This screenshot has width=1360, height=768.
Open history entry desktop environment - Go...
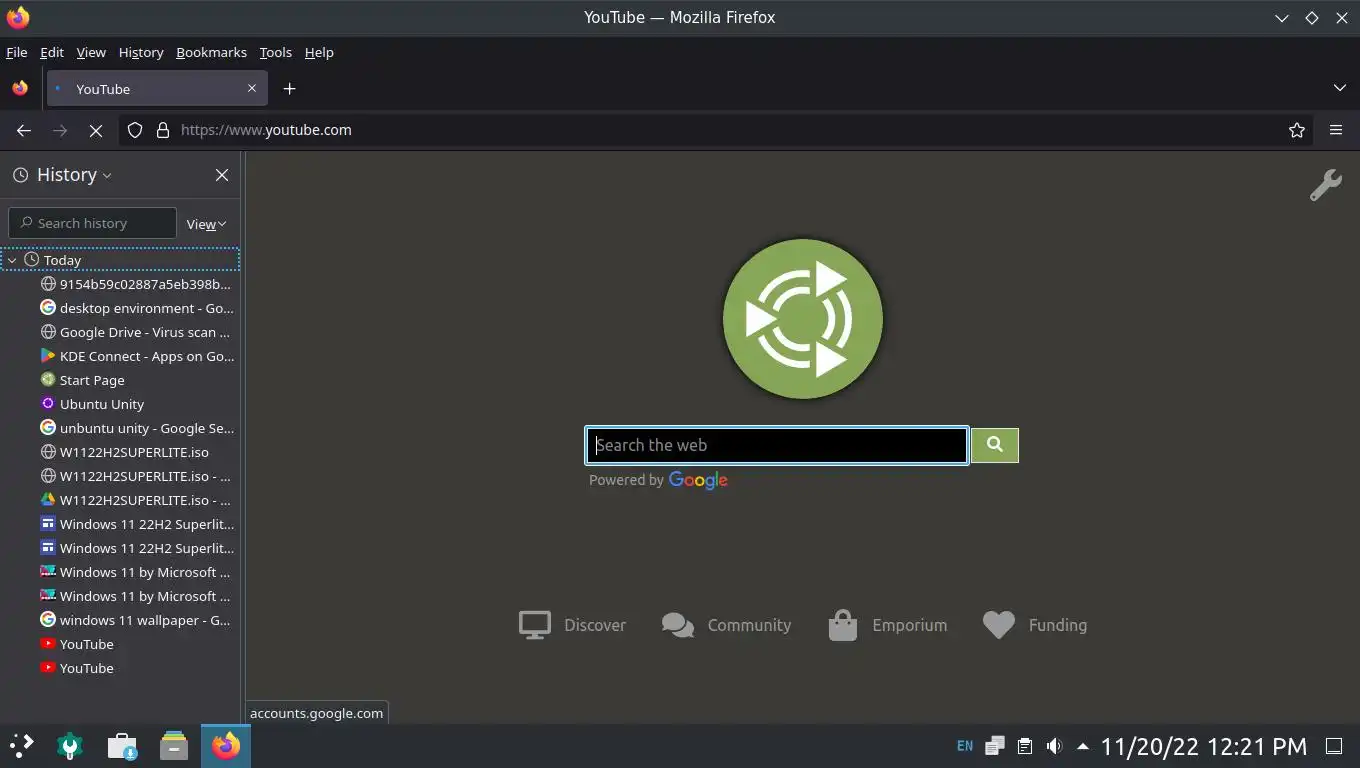pos(136,308)
